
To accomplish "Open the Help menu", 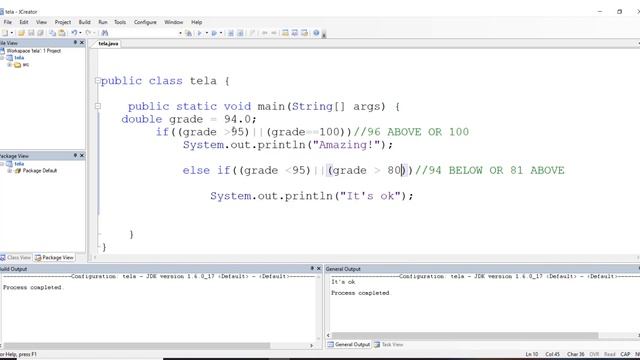I will [x=197, y=22].
